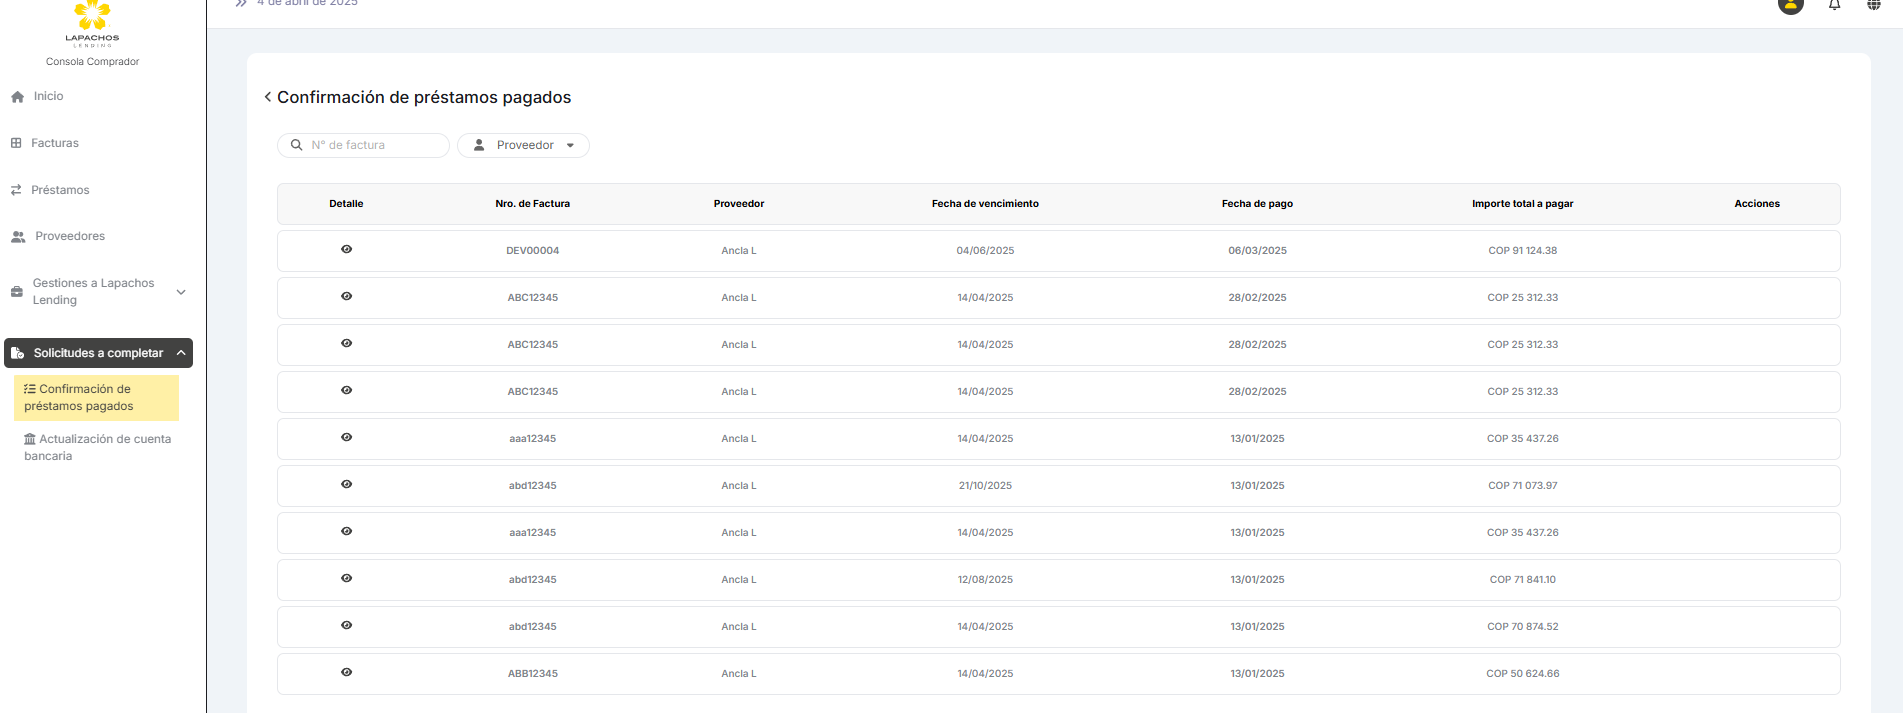
Task: Go to Facturas in the sidebar
Action: (x=54, y=143)
